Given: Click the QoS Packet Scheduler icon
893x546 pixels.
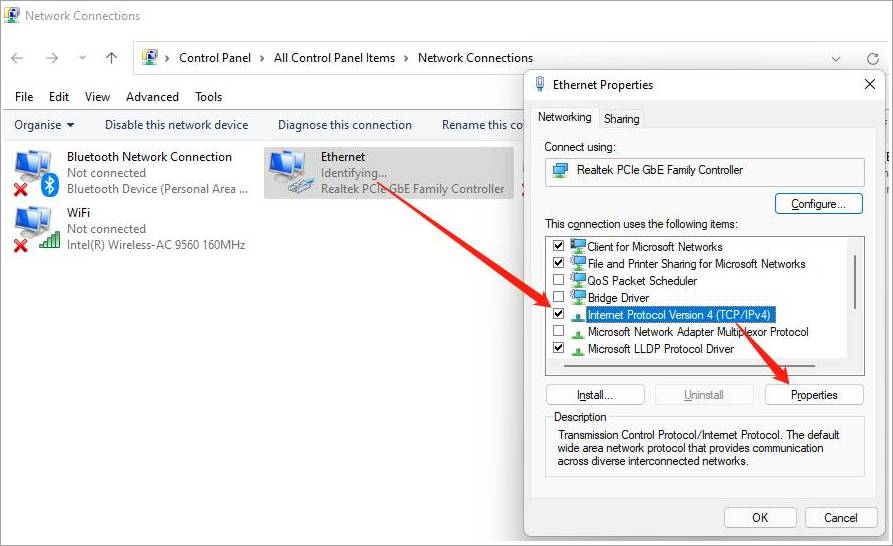Looking at the screenshot, I should point(577,280).
